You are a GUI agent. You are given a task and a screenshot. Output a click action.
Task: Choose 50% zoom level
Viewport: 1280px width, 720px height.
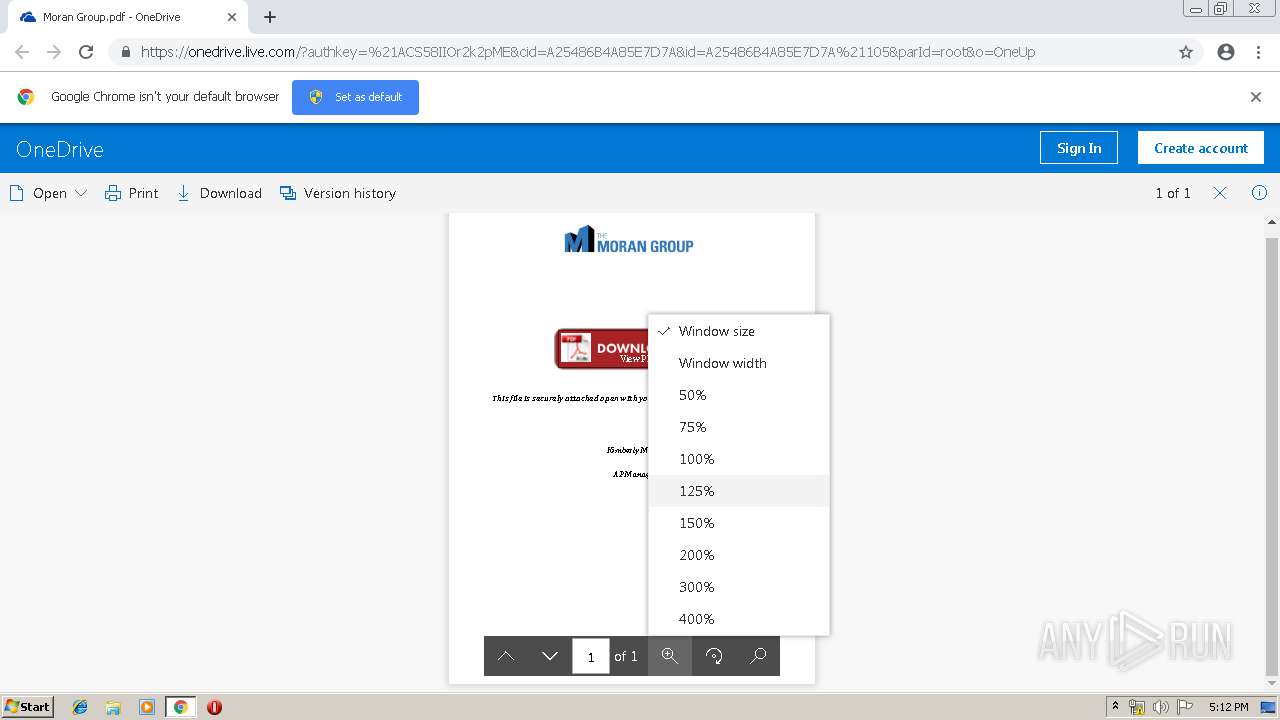[739, 395]
